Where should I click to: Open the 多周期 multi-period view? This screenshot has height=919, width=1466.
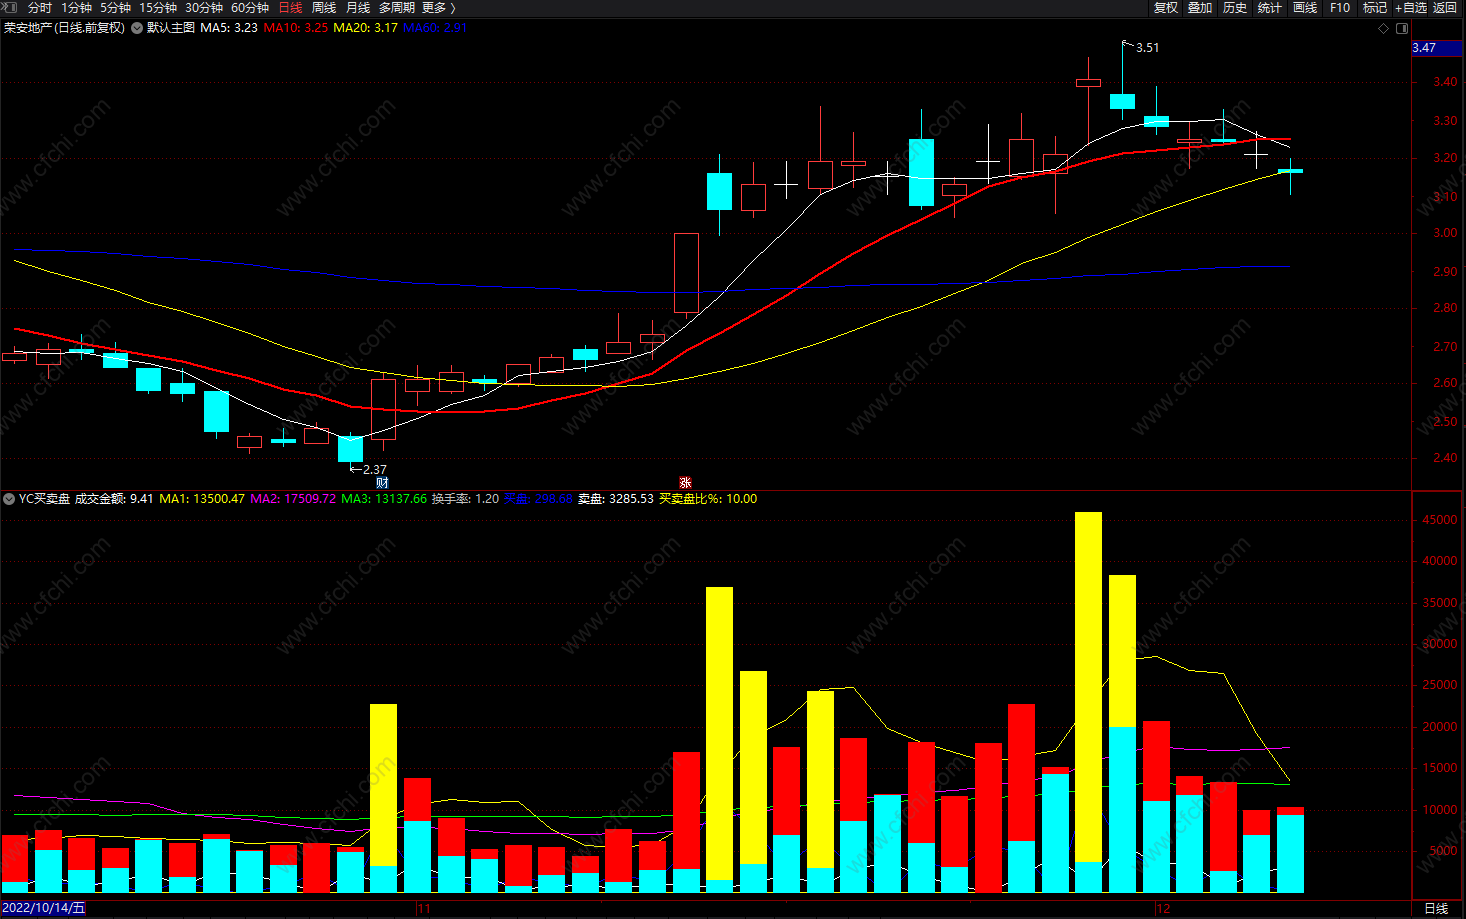click(397, 8)
